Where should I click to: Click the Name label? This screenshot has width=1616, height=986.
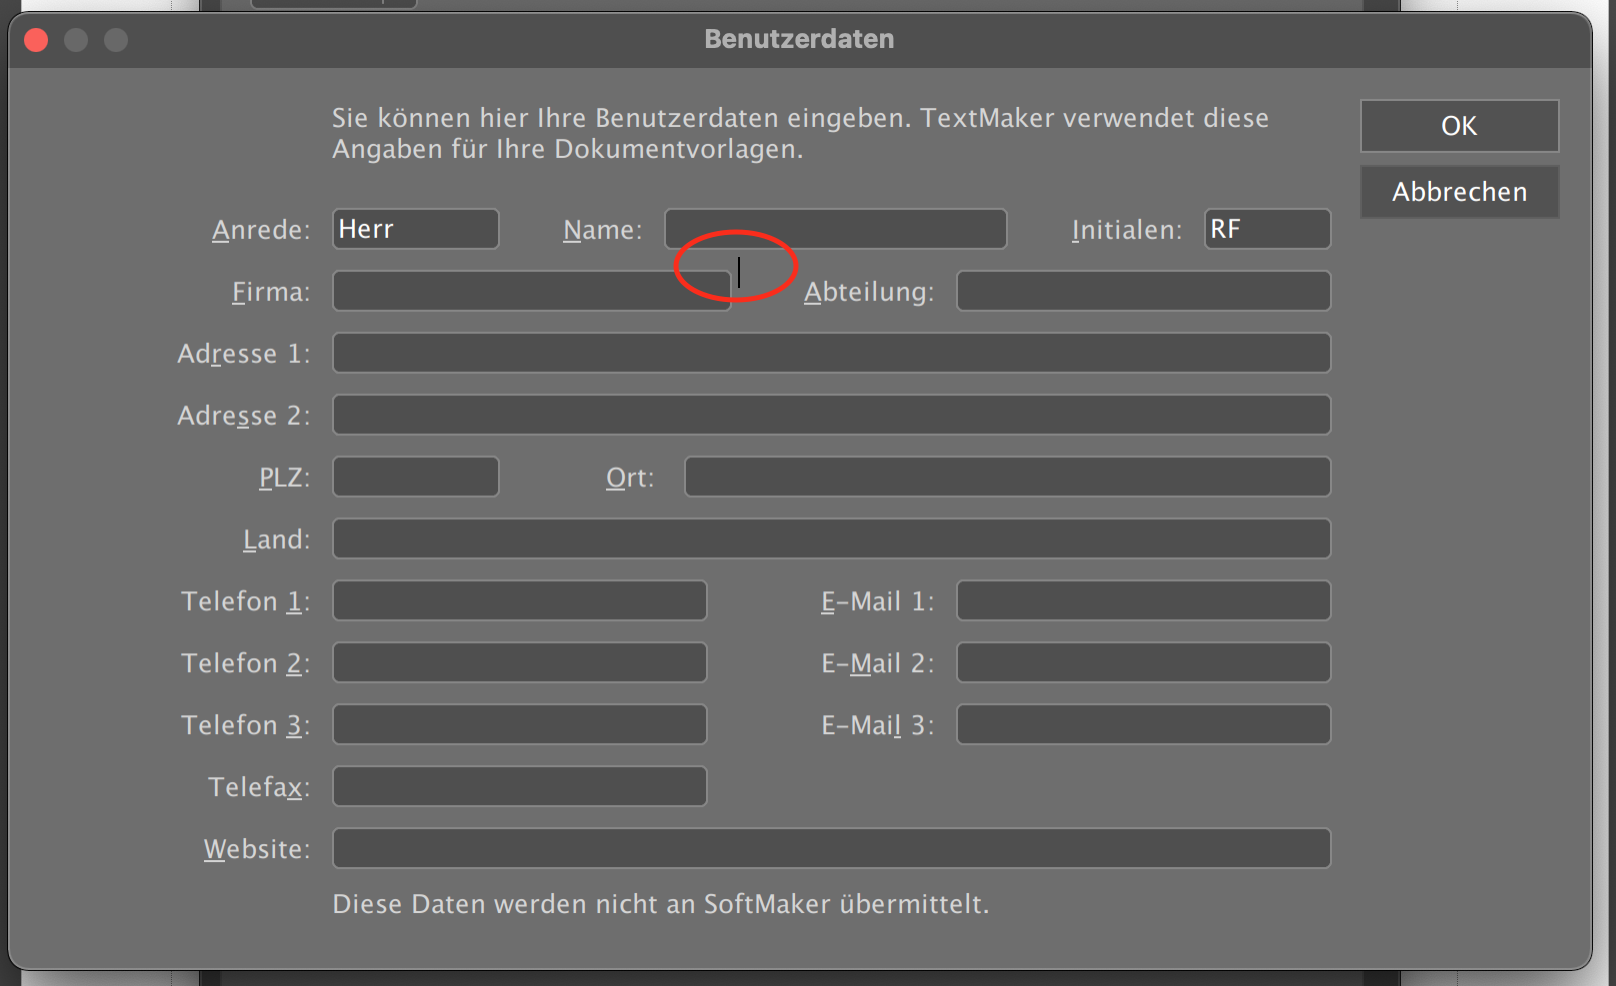pyautogui.click(x=603, y=230)
